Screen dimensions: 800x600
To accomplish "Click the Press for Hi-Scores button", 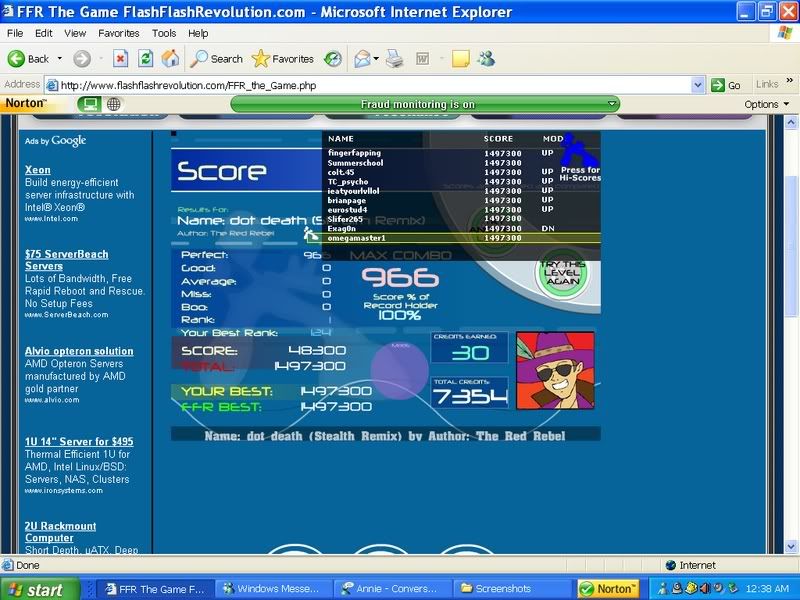I will pos(579,160).
